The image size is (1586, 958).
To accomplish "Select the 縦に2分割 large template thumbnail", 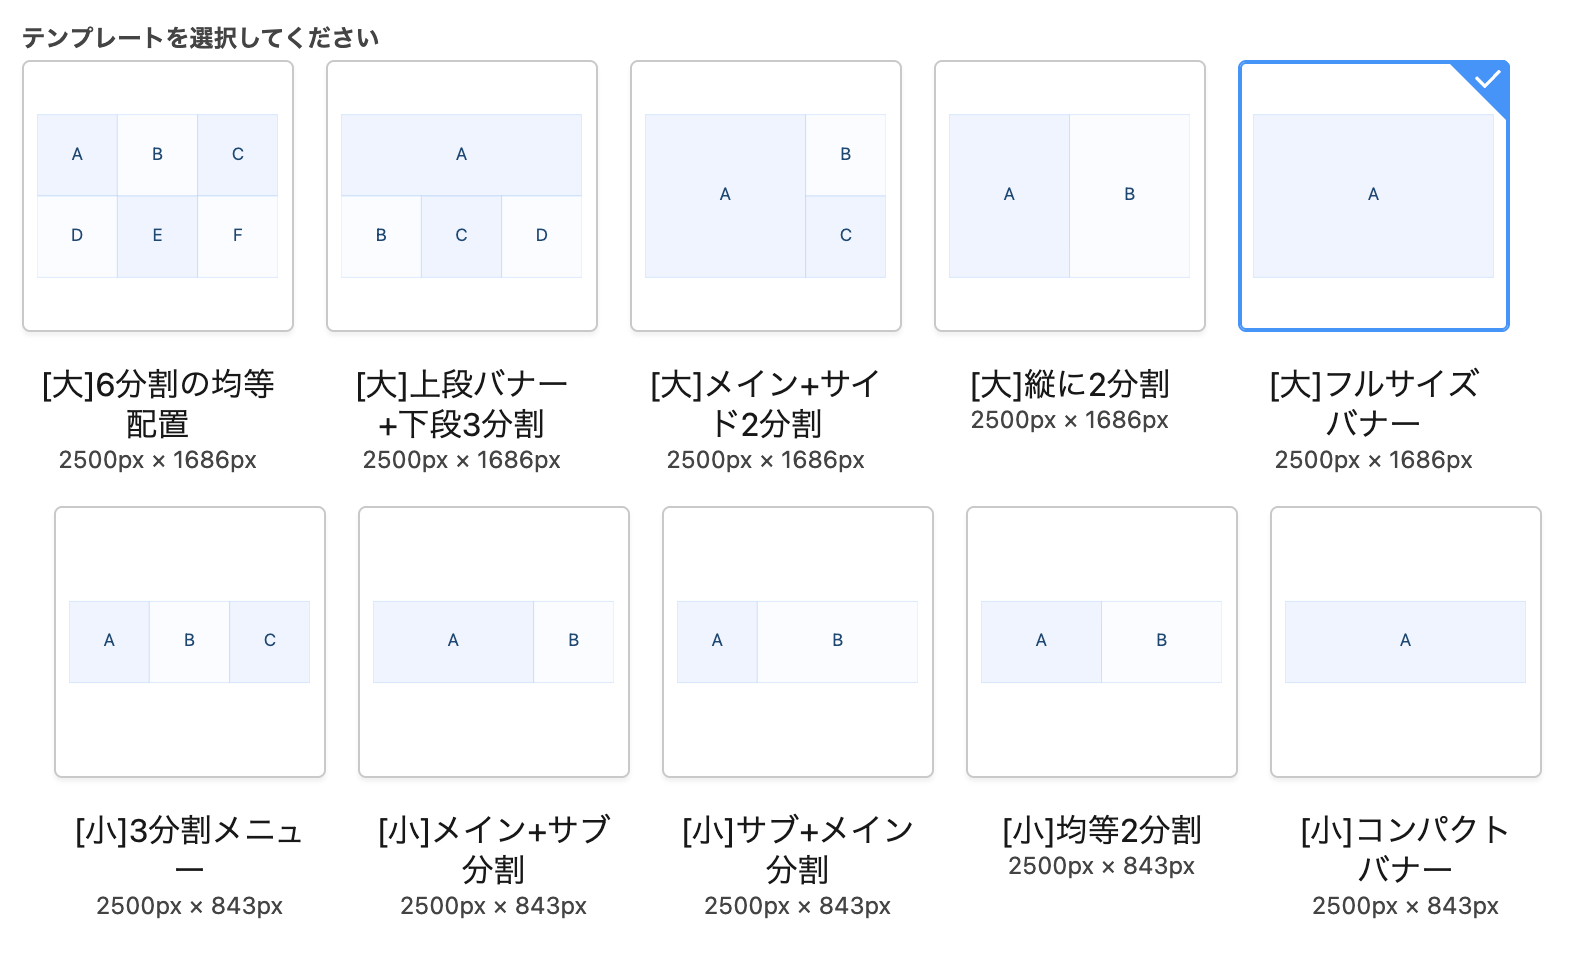I will (x=1070, y=196).
